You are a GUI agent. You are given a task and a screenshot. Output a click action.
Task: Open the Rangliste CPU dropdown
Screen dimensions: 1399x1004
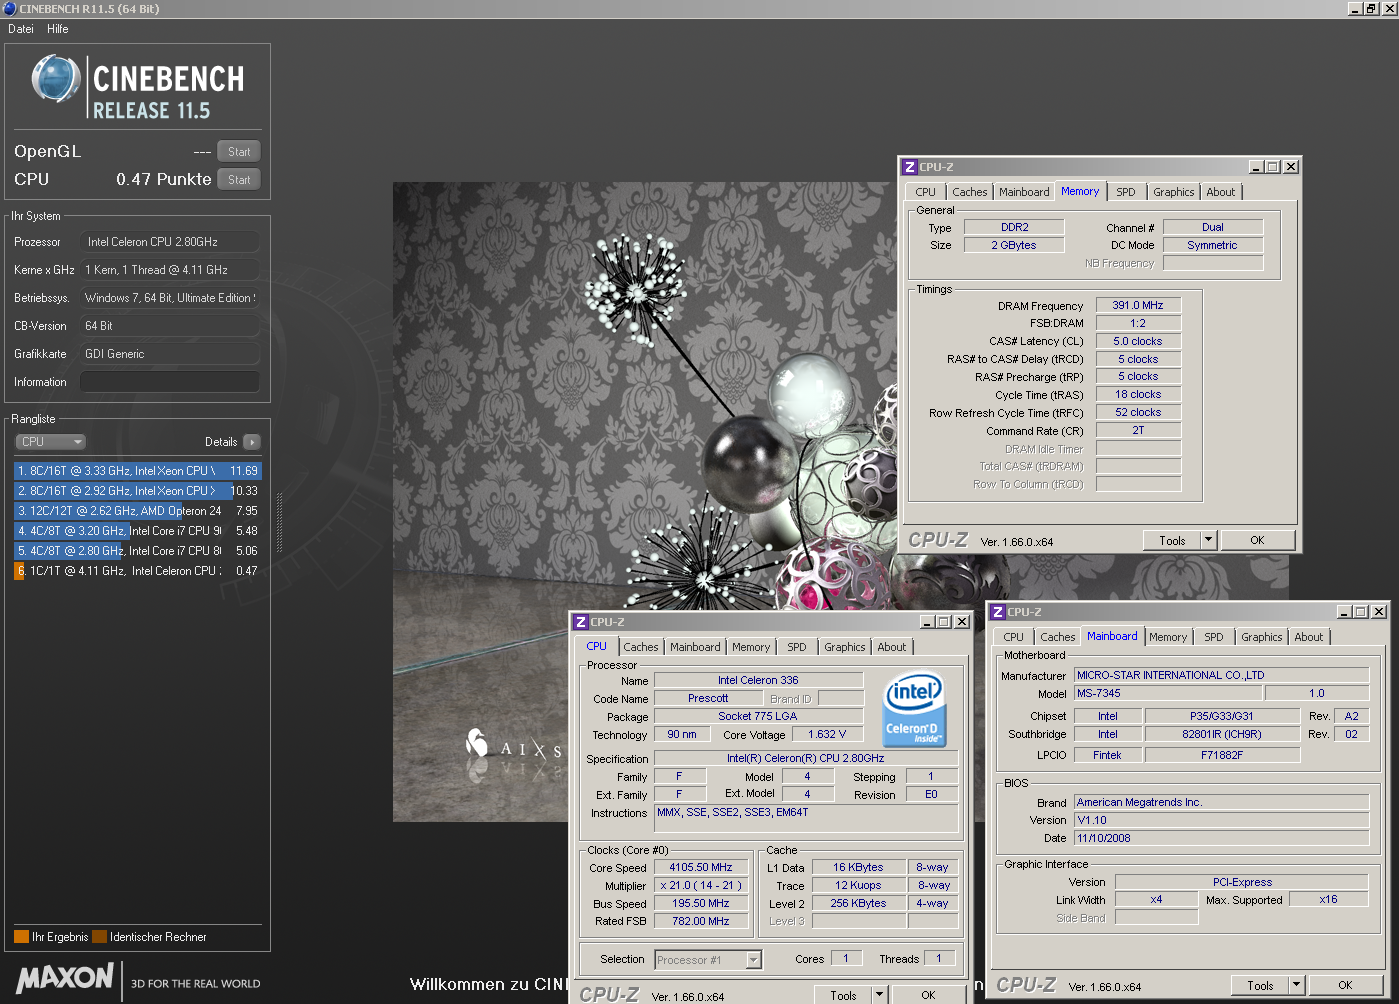(x=50, y=442)
